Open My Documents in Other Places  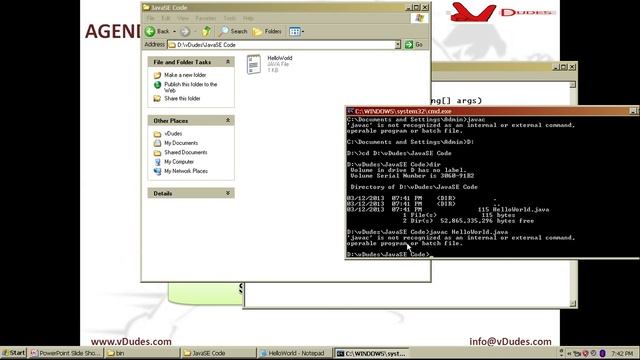181,143
